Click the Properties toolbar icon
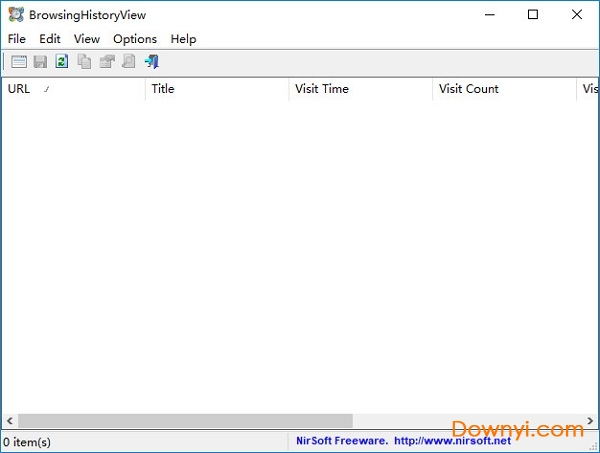600x453 pixels. tap(106, 62)
